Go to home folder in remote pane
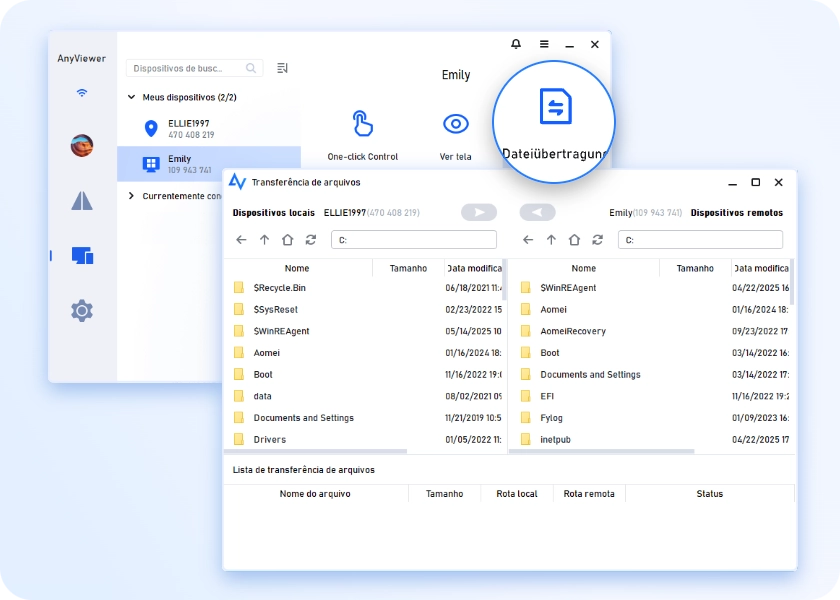The height and width of the screenshot is (600, 840). [574, 240]
